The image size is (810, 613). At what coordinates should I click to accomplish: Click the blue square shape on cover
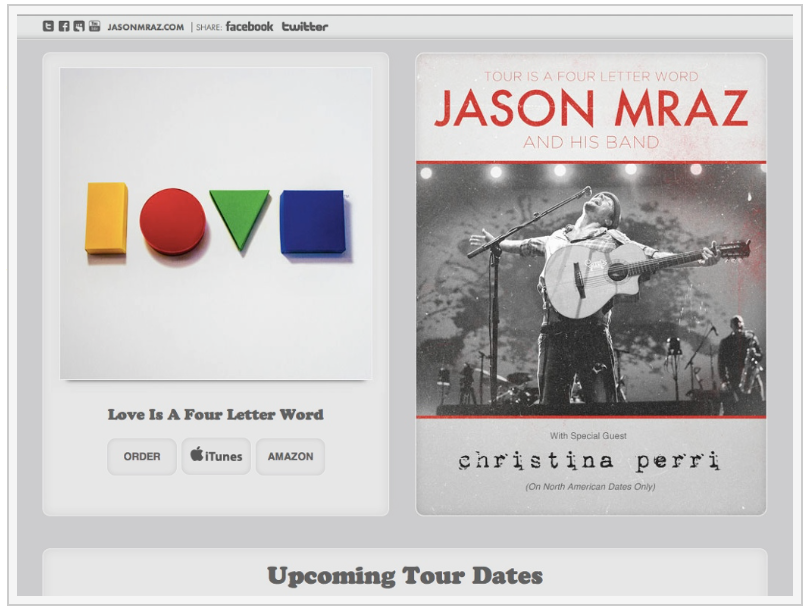[313, 222]
